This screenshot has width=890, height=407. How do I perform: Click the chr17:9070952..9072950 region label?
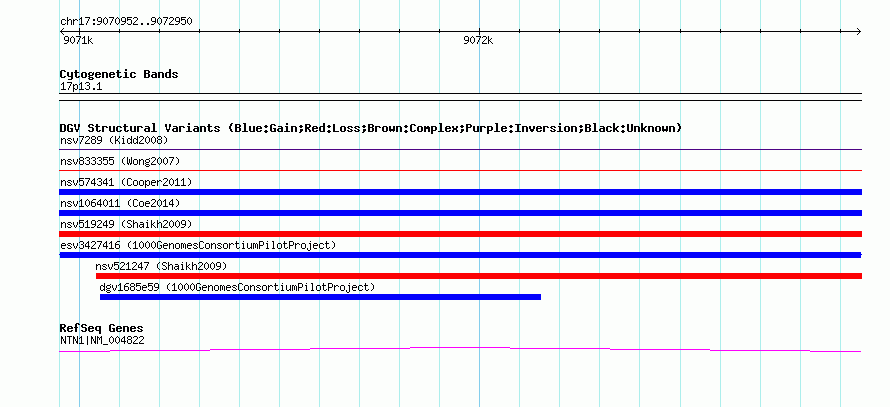[126, 22]
